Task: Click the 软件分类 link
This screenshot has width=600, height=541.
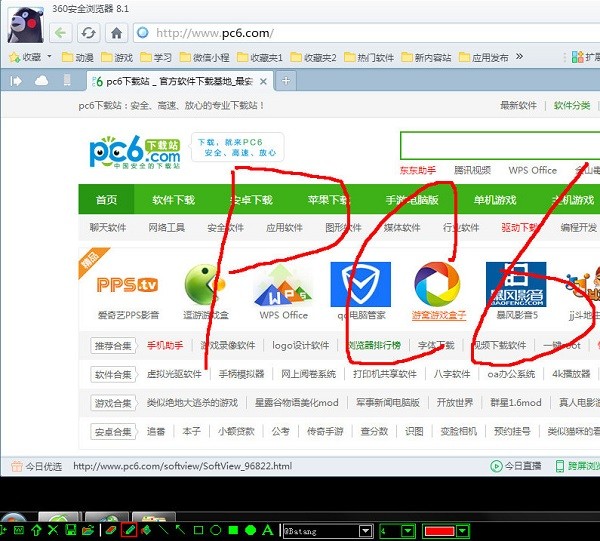Action: coord(572,105)
